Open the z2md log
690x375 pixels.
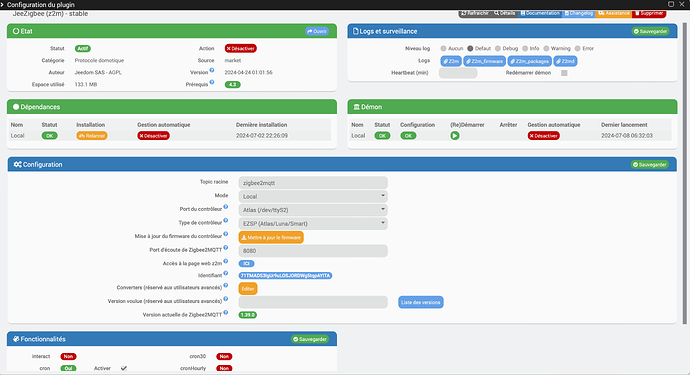(565, 61)
